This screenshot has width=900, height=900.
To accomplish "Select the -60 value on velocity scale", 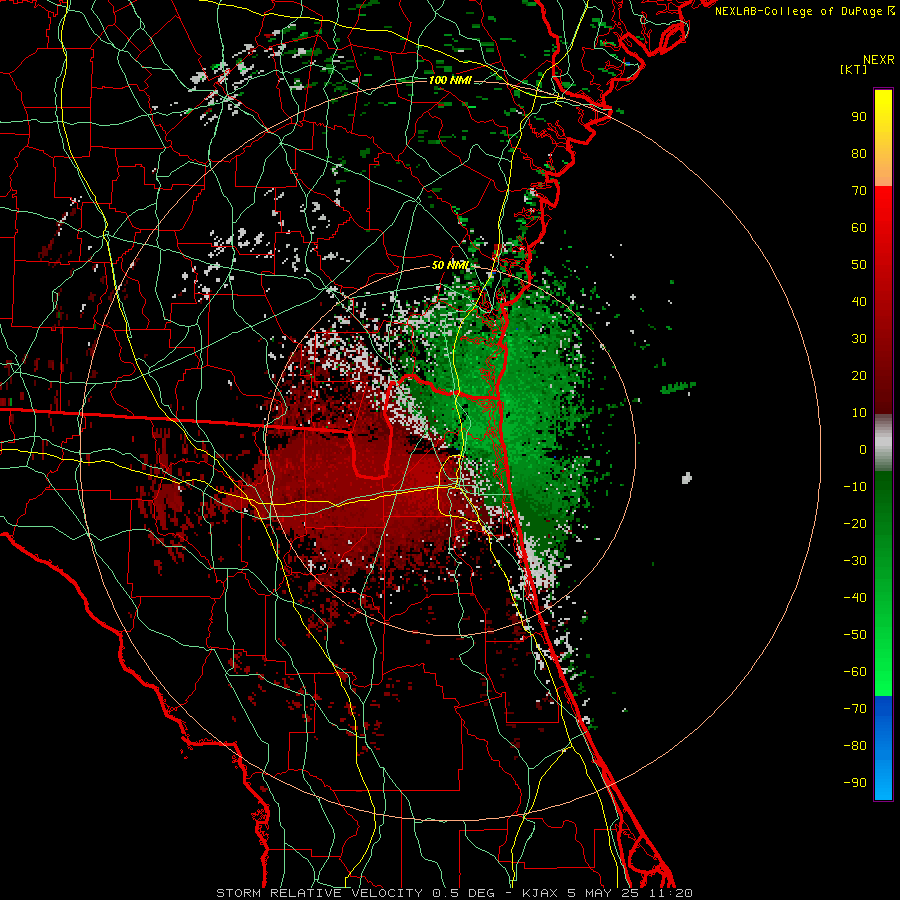I will (x=855, y=672).
